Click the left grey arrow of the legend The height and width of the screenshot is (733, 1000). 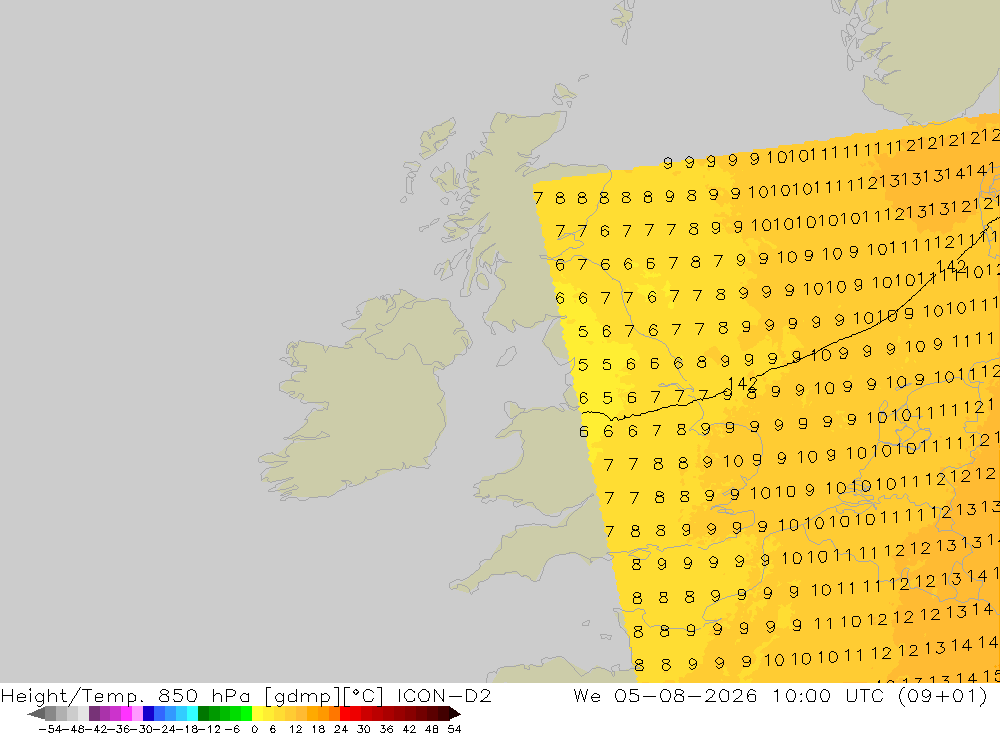coord(36,714)
